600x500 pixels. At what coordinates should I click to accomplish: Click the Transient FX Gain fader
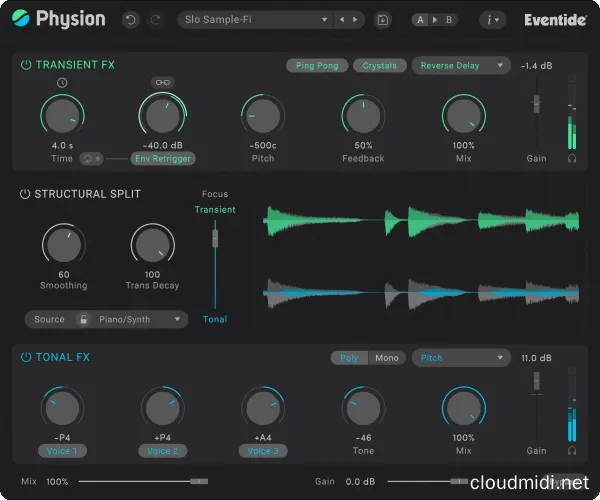[536, 104]
